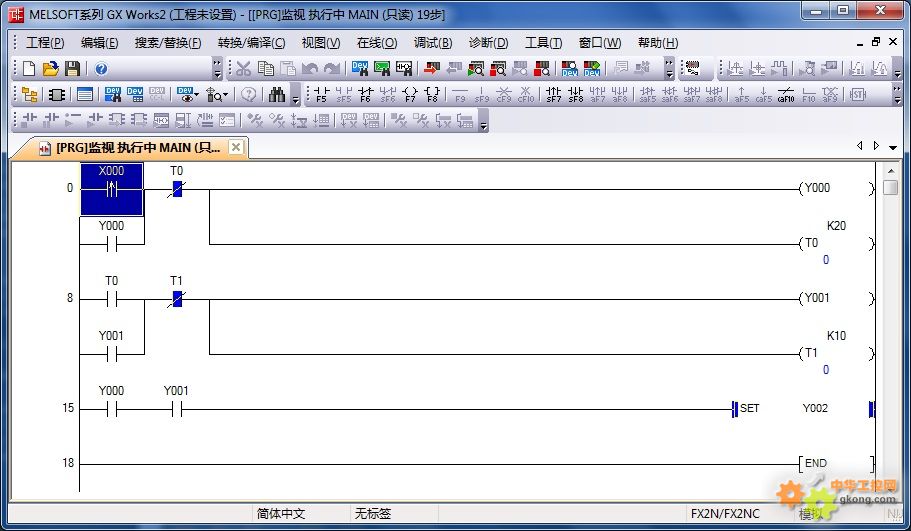Open the 调试(B) menu
This screenshot has height=531, width=911.
tap(433, 42)
